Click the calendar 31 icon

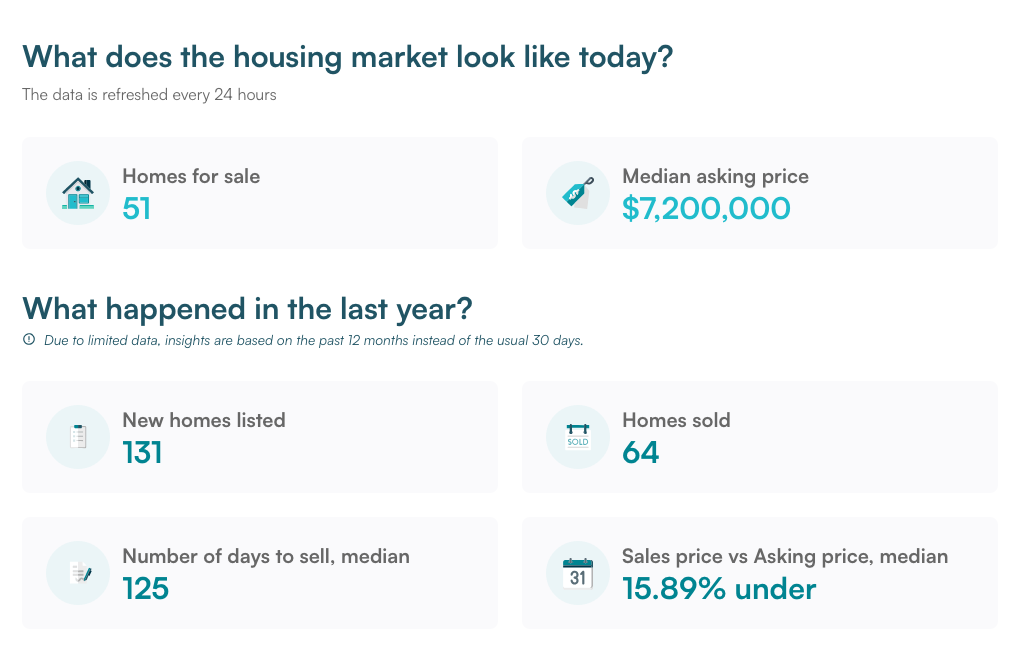click(578, 573)
